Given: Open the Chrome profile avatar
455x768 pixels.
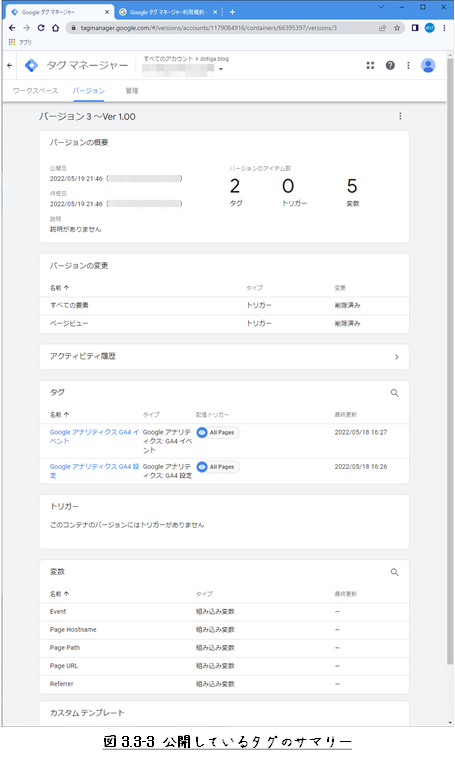Looking at the screenshot, I should pos(430,28).
